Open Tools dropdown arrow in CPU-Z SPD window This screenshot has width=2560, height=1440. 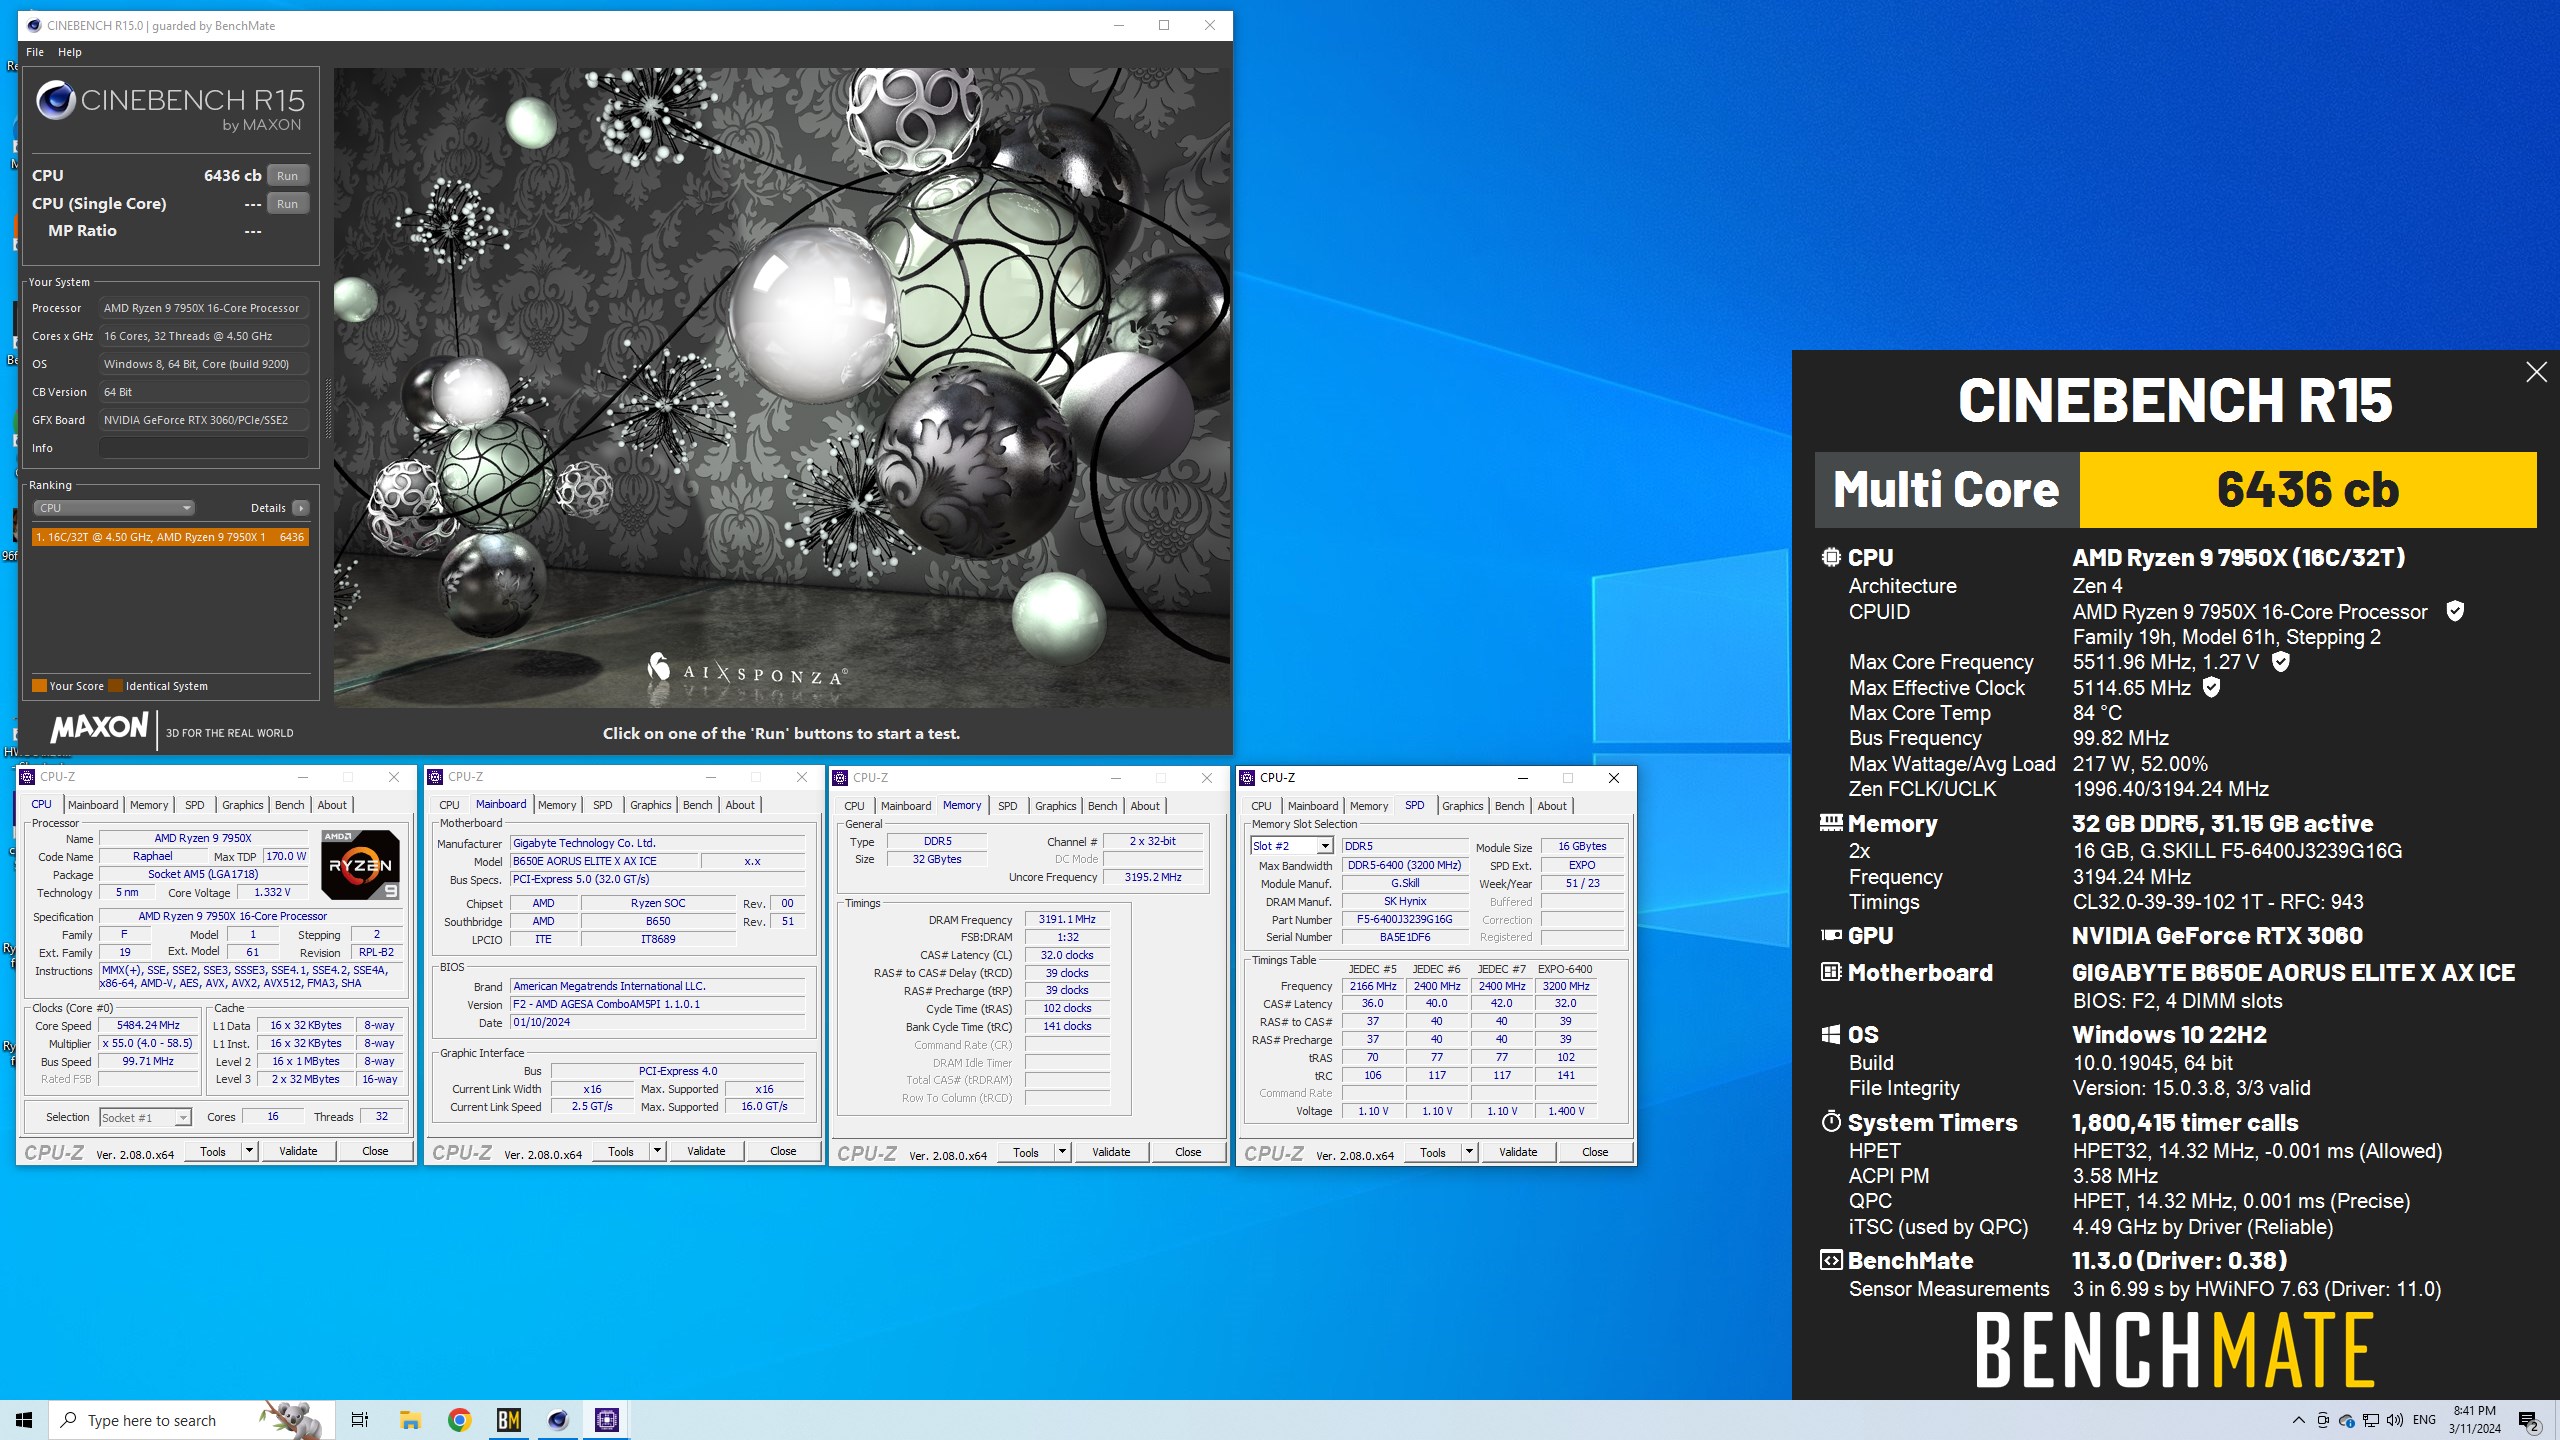1469,1152
